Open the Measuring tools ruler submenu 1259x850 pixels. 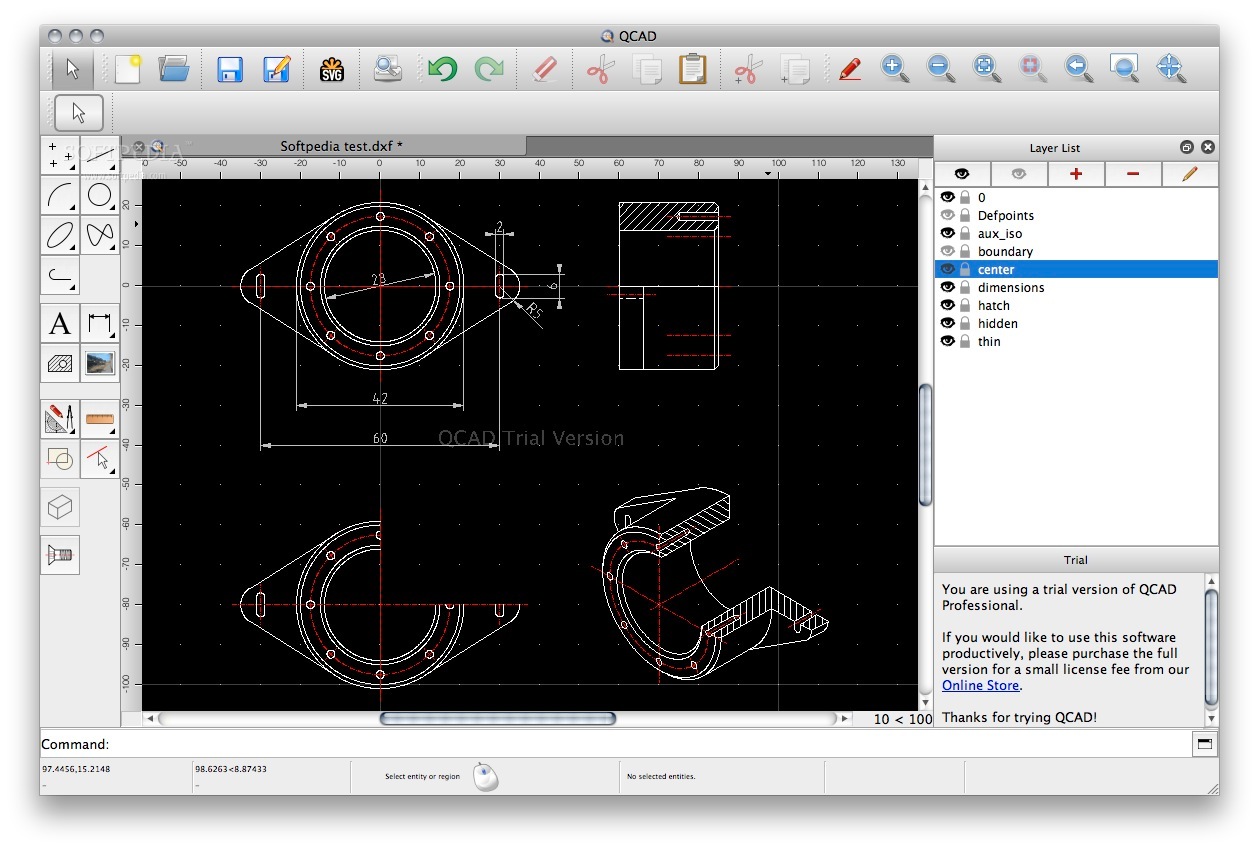coord(100,420)
